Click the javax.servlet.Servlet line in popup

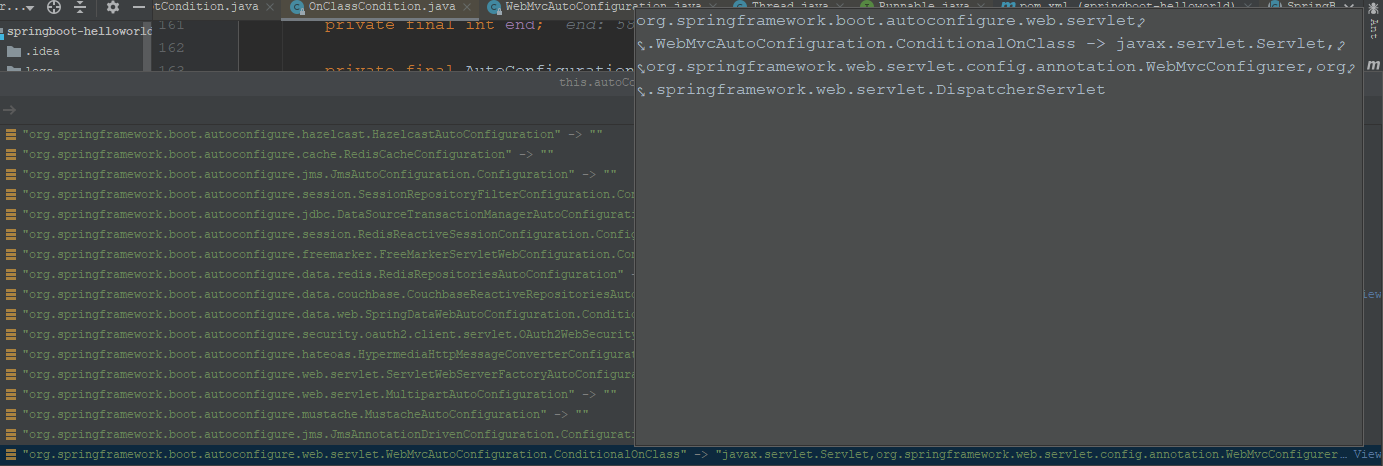point(991,44)
